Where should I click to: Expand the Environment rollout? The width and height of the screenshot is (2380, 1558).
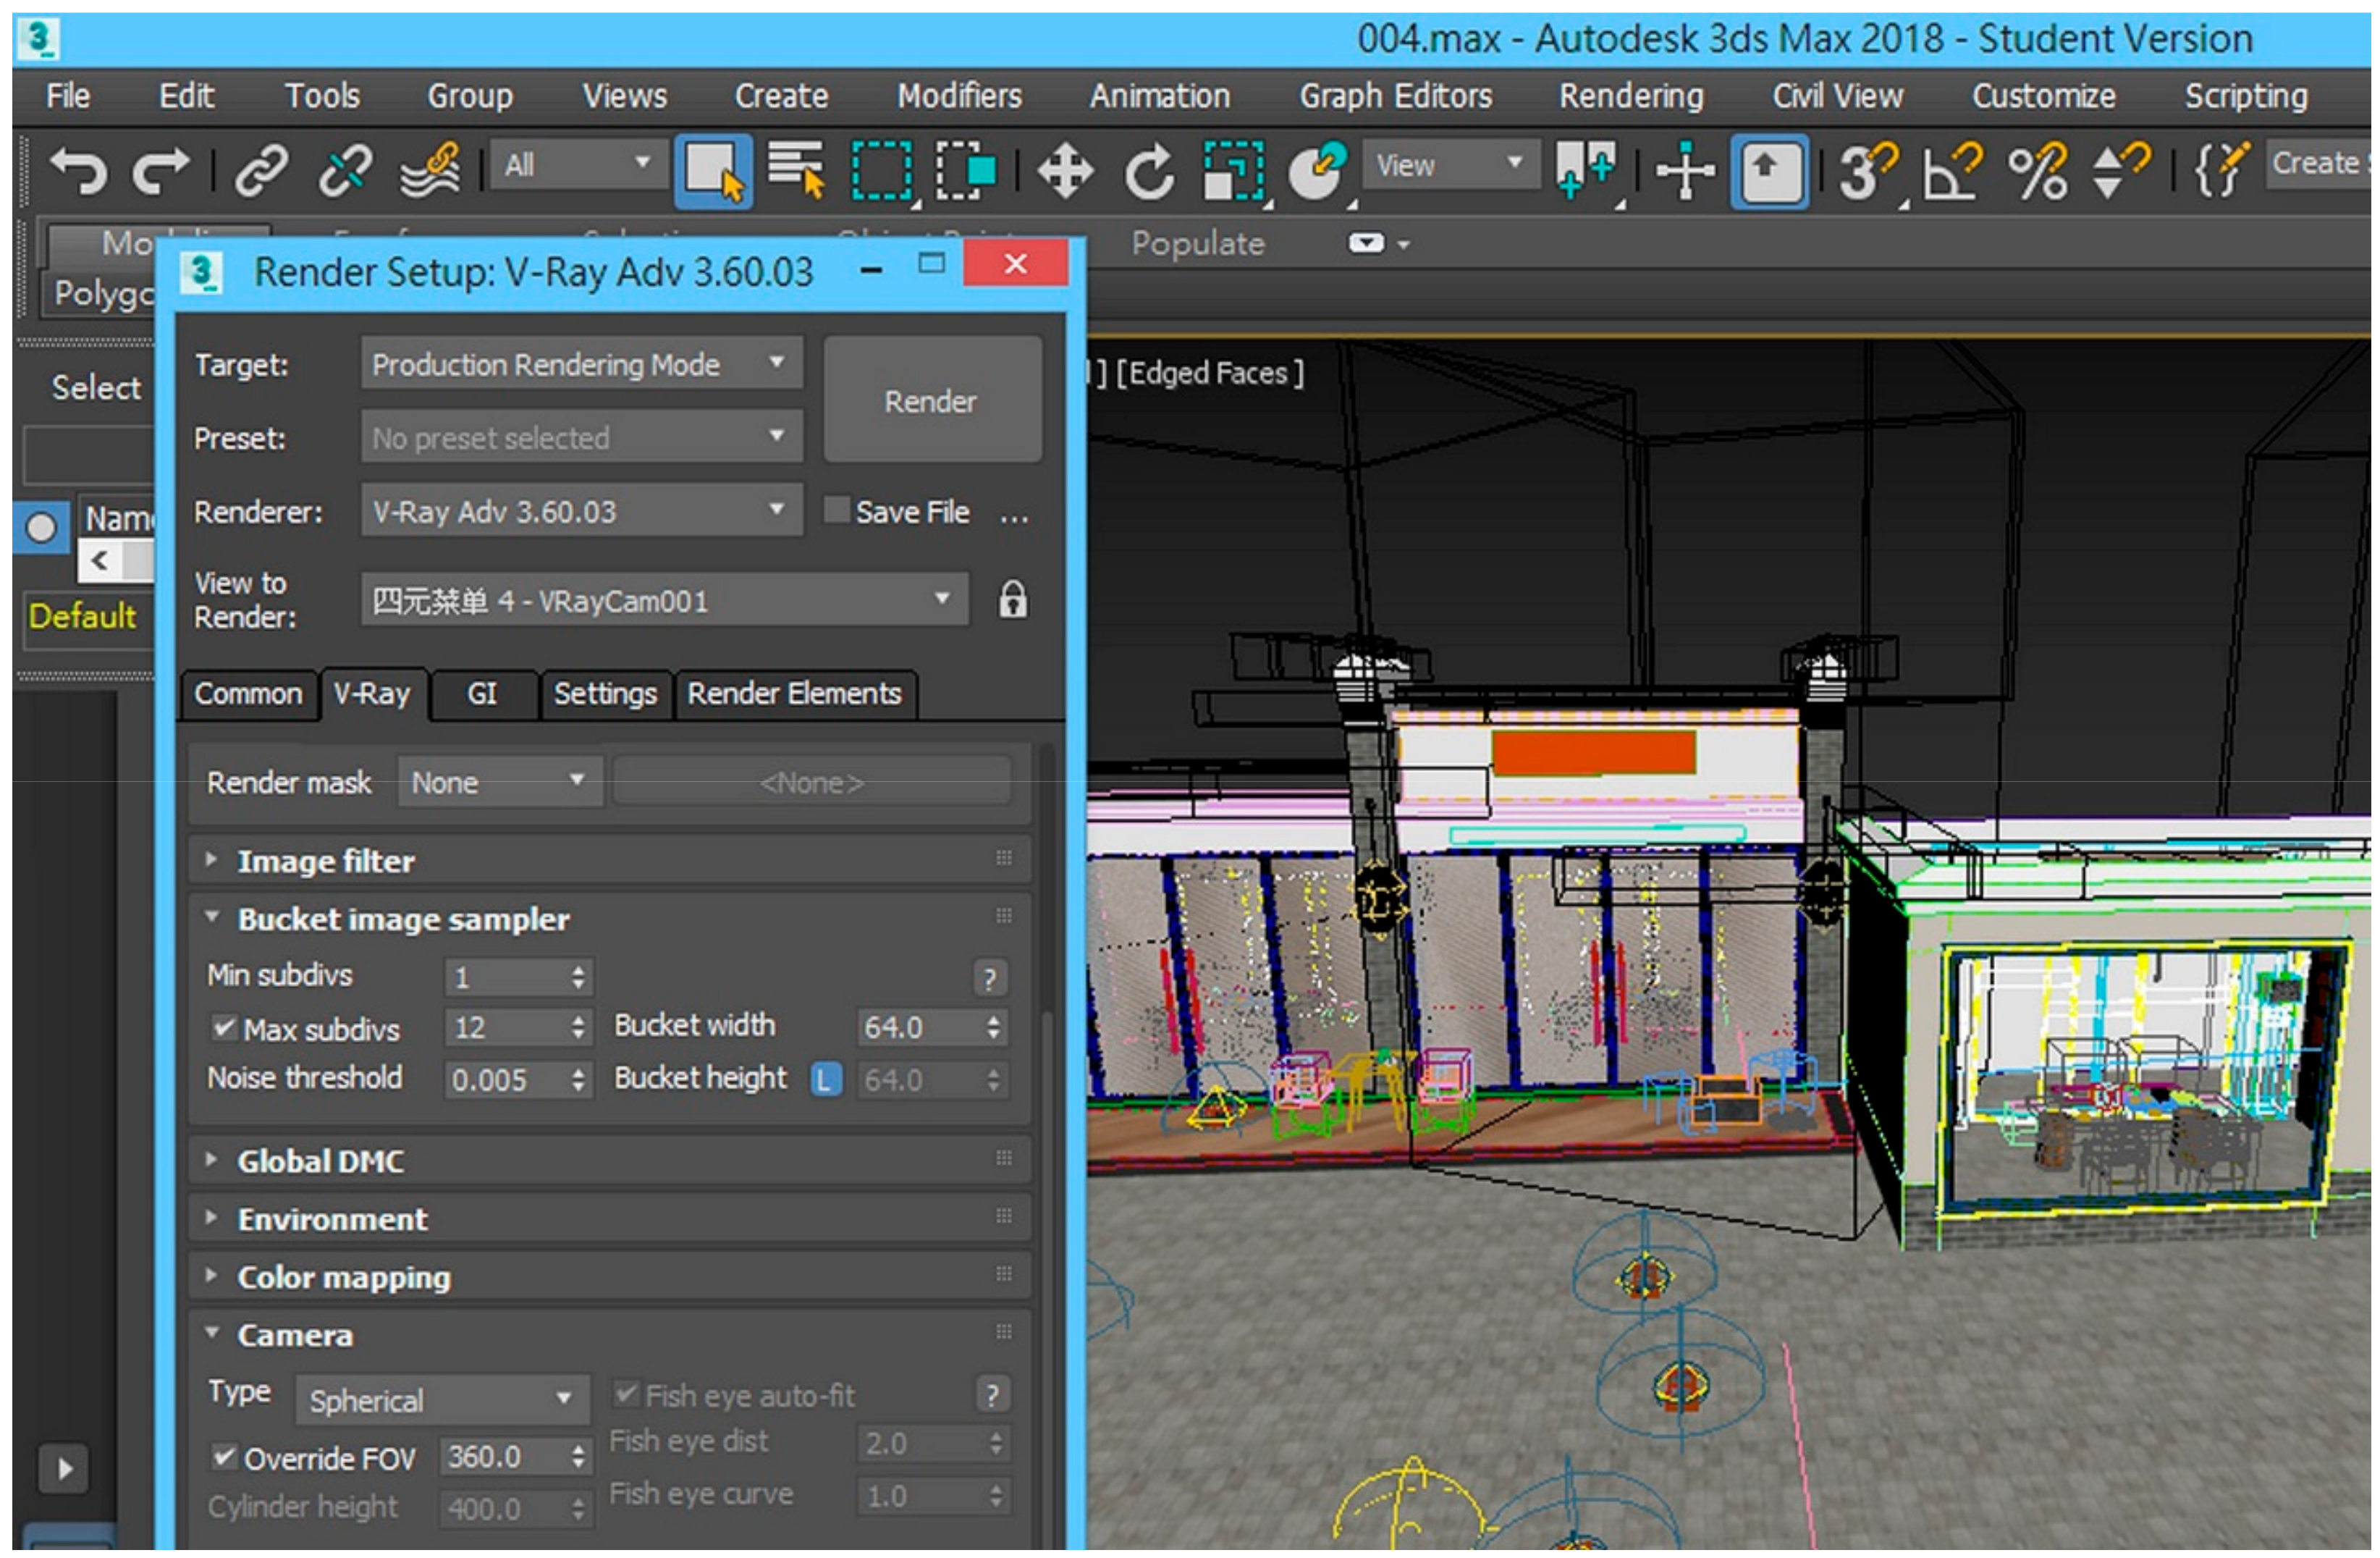click(609, 1218)
